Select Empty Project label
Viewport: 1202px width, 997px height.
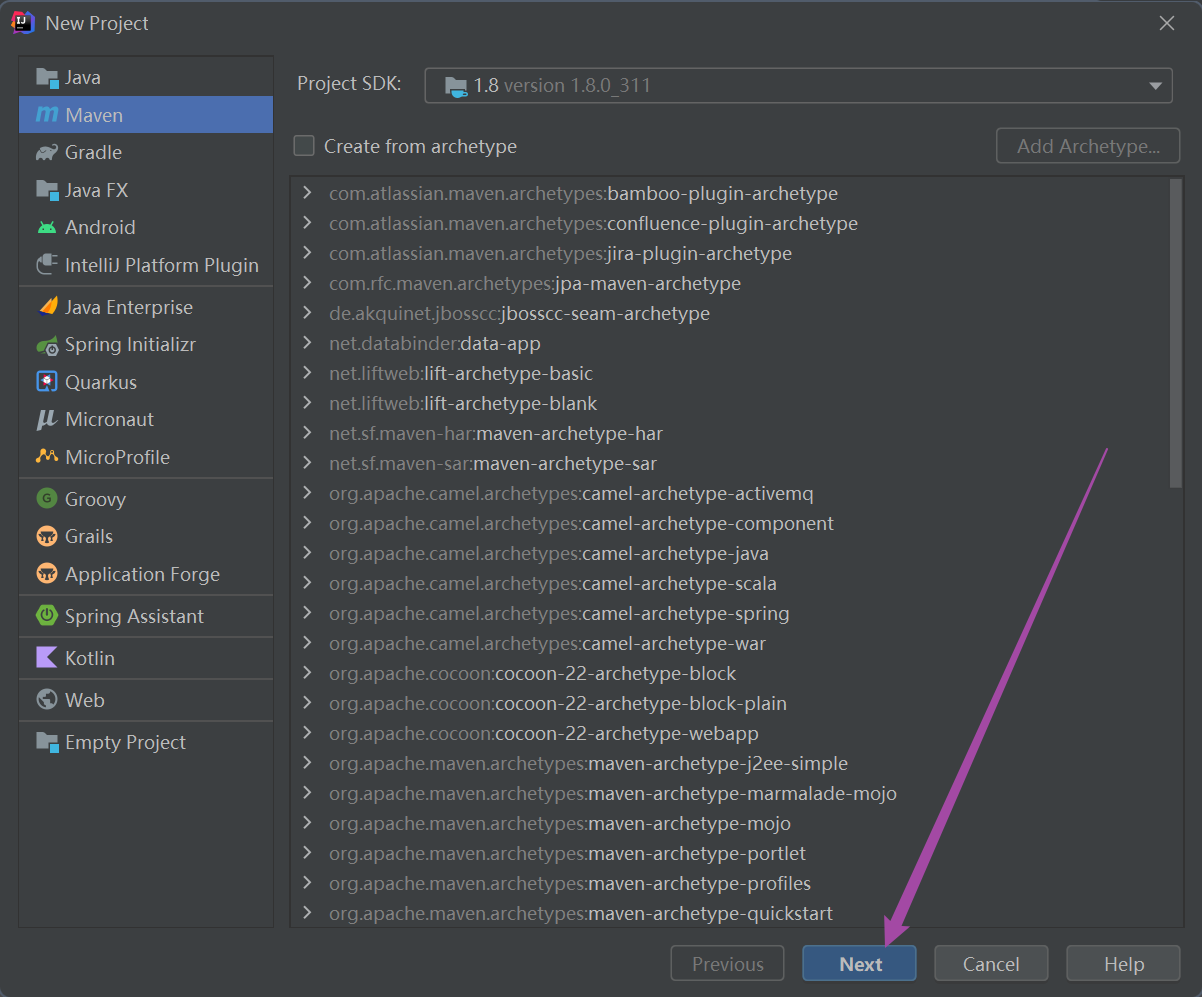pyautogui.click(x=125, y=742)
